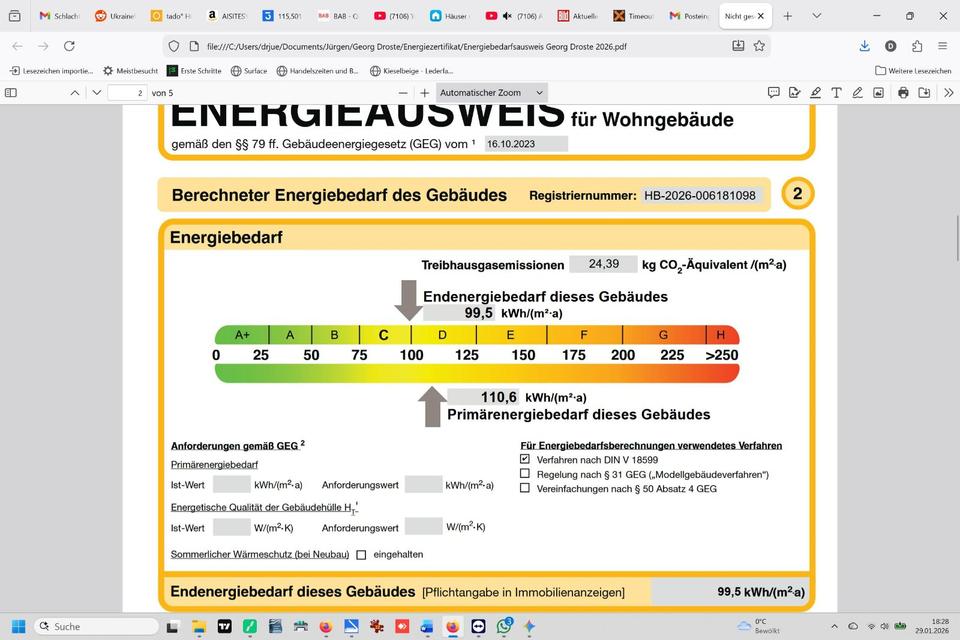The width and height of the screenshot is (960, 640).
Task: Toggle the PDF viewer sidebar
Action: [x=11, y=92]
